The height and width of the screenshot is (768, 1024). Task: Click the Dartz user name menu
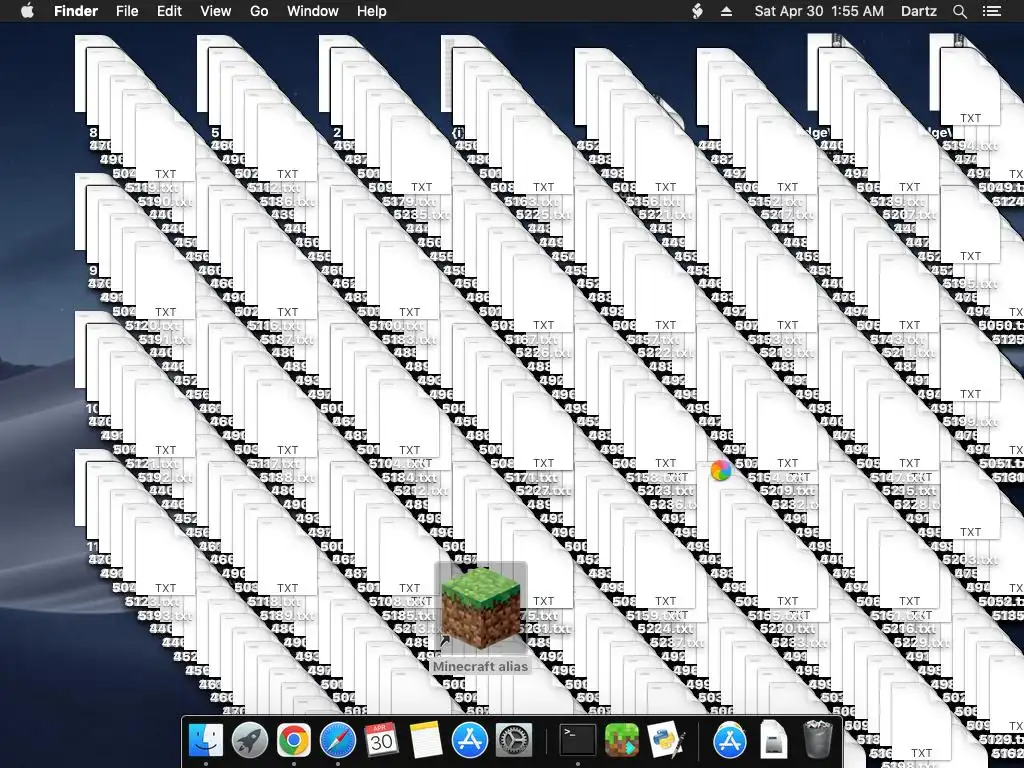coord(918,11)
